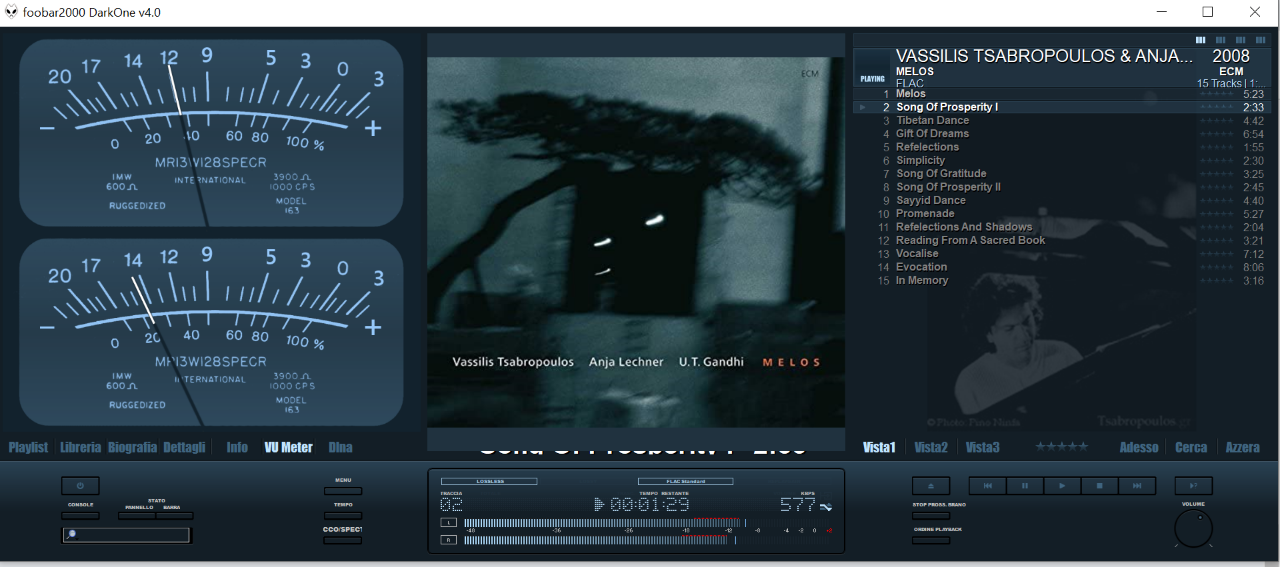Image resolution: width=1280 pixels, height=567 pixels.
Task: Click the R channel indicator
Action: point(449,540)
